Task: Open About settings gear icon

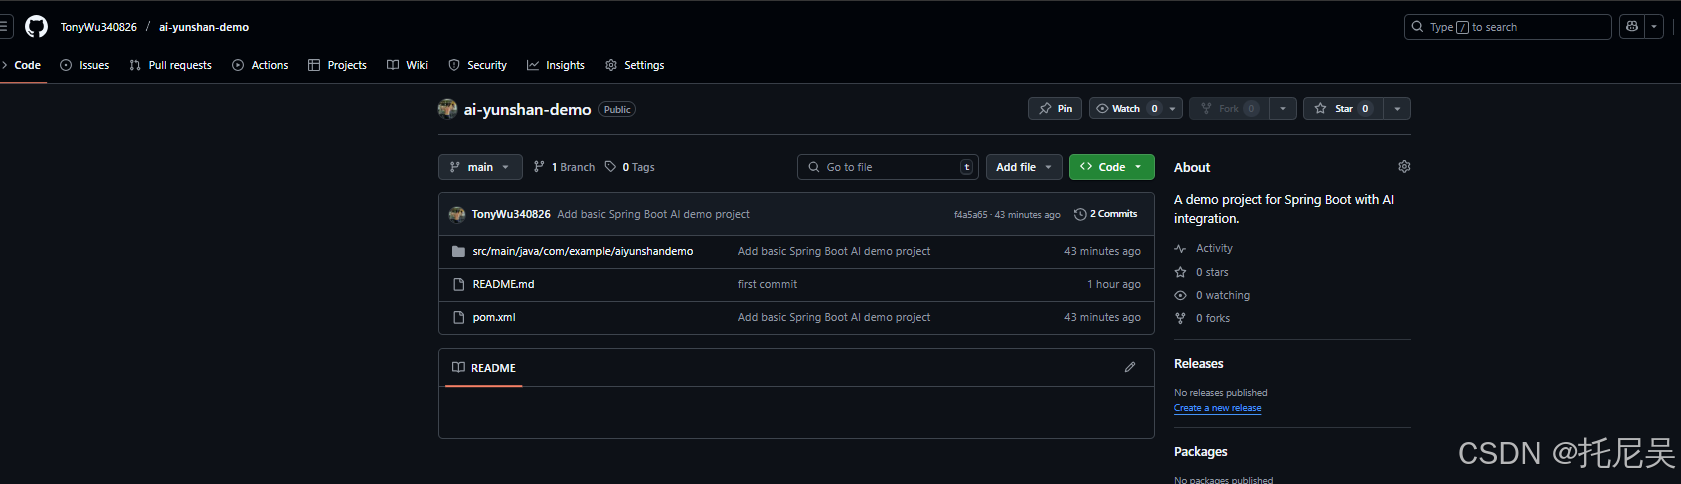Action: click(1404, 166)
